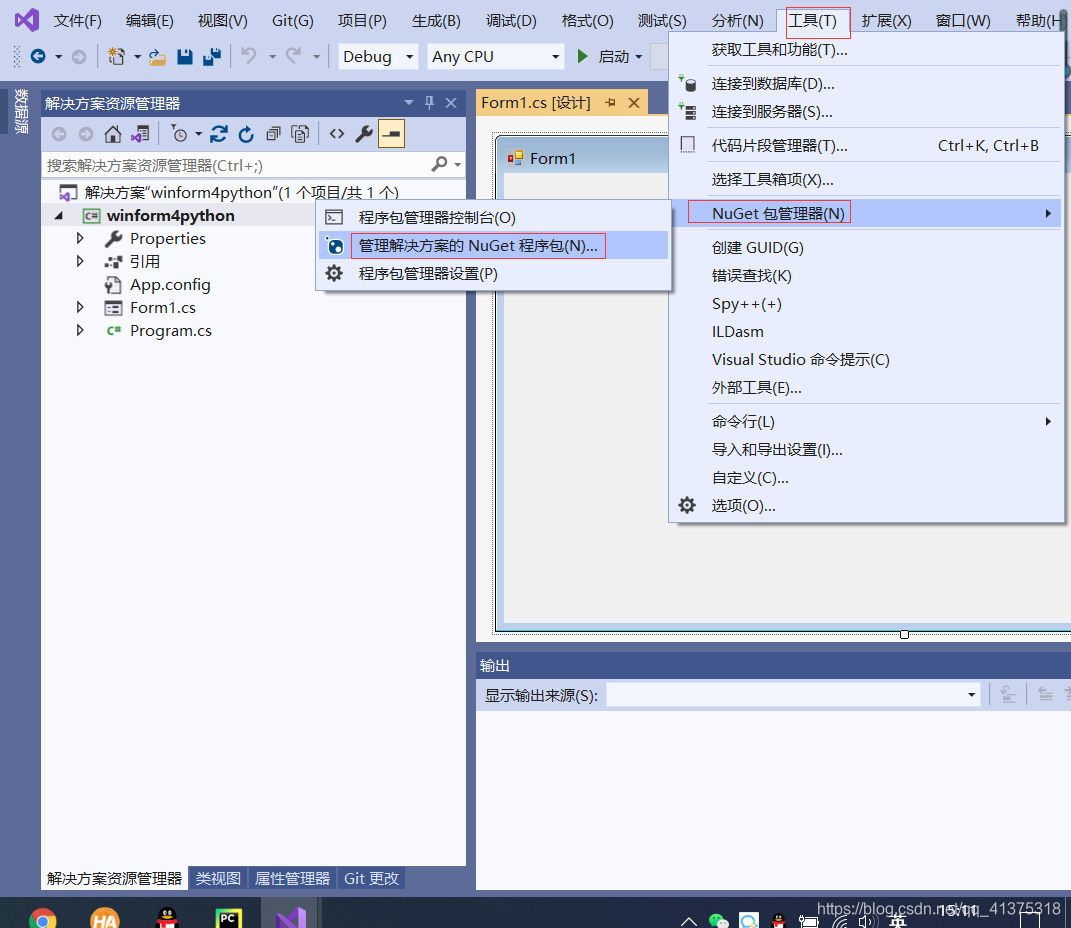Save all files using the toolbar icon
Image resolution: width=1071 pixels, height=928 pixels.
point(210,56)
